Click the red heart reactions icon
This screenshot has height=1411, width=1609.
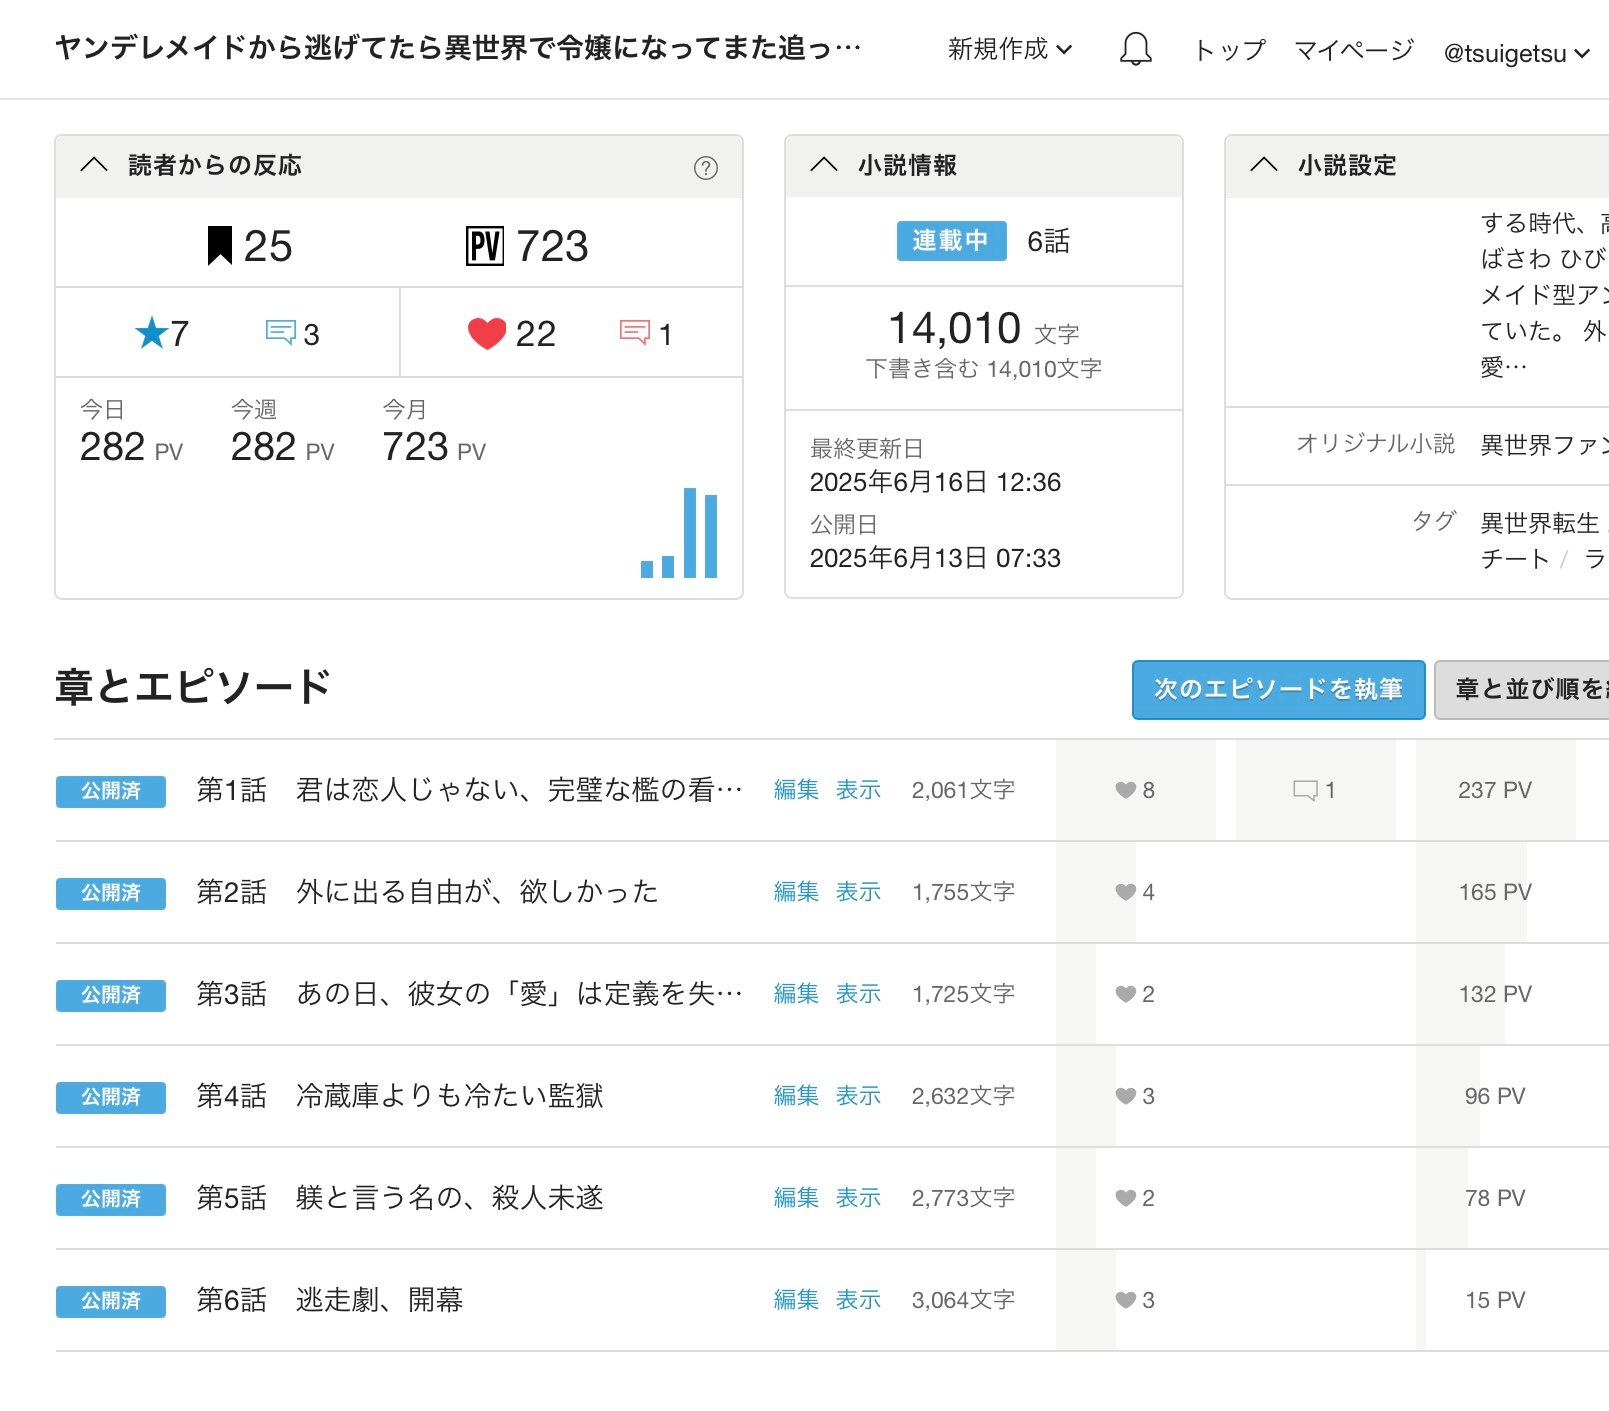tap(487, 333)
